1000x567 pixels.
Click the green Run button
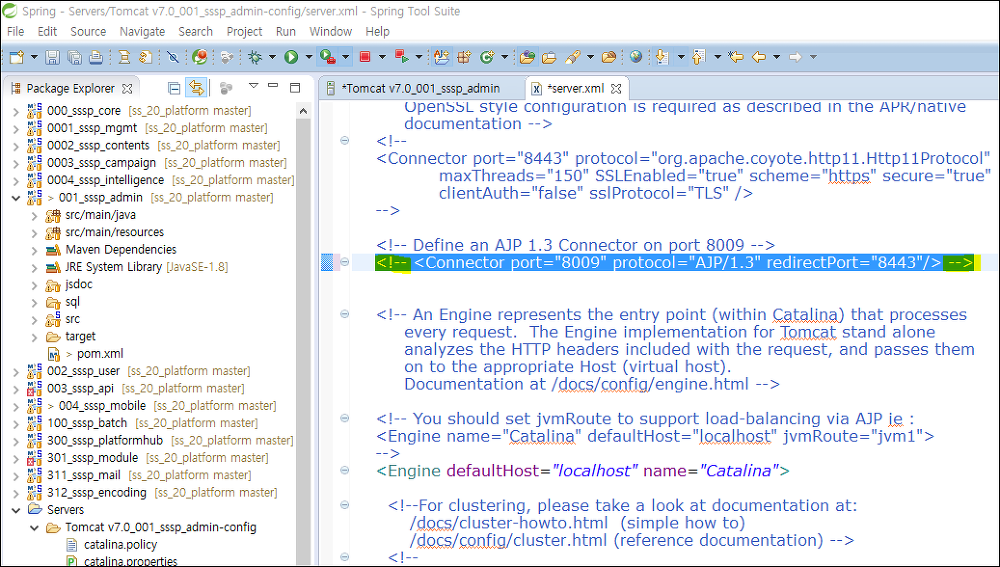[x=291, y=57]
